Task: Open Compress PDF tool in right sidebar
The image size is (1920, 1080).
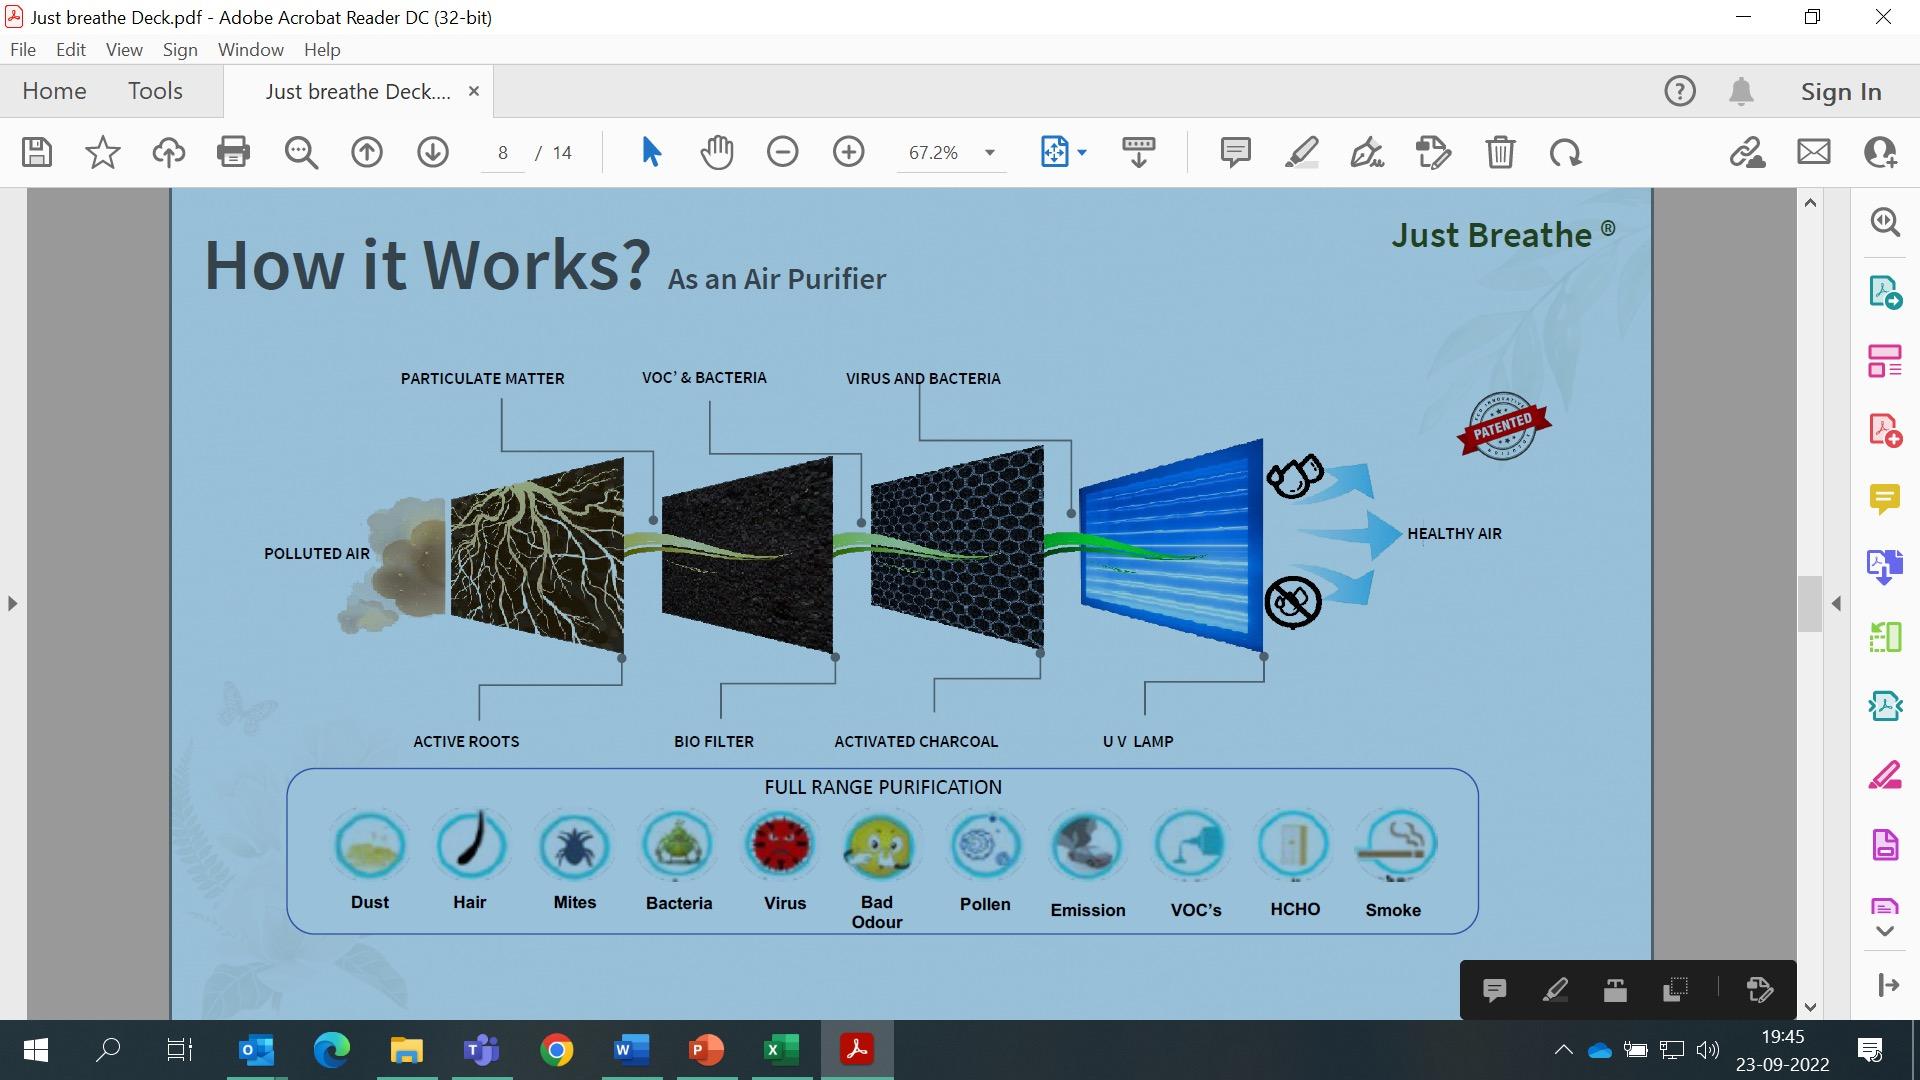Action: pyautogui.click(x=1885, y=706)
